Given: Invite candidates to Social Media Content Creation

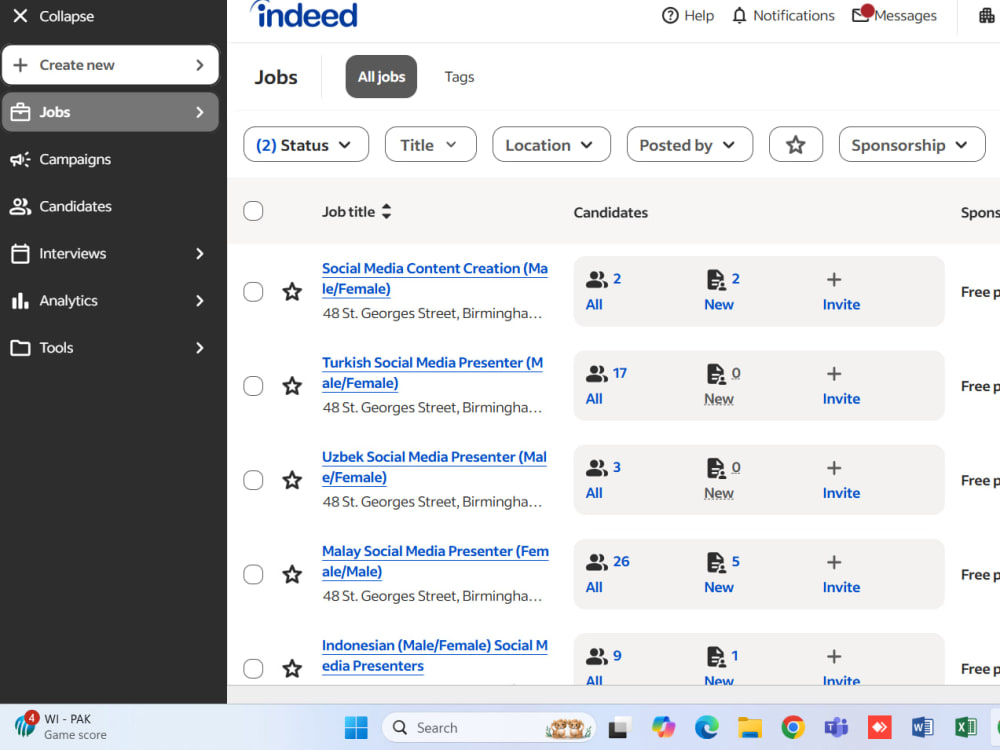Looking at the screenshot, I should 841,291.
